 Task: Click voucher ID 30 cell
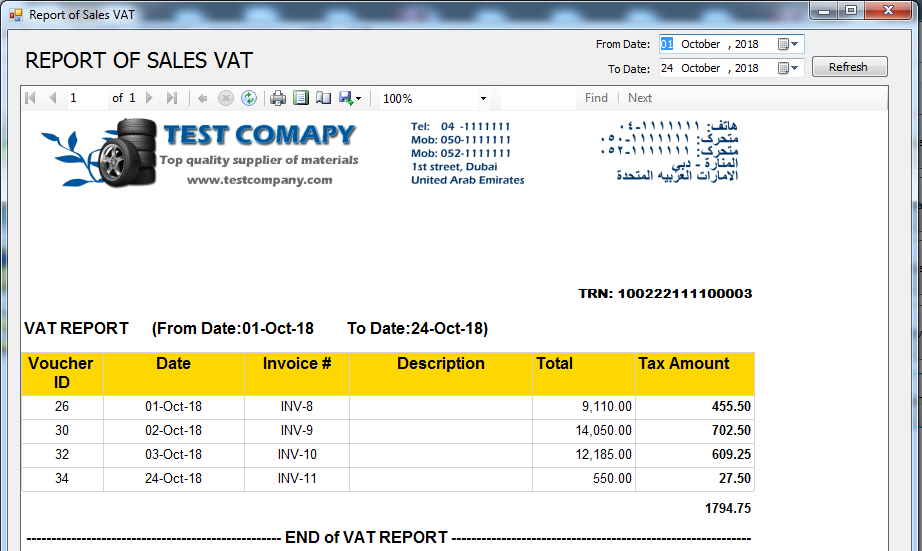[62, 430]
